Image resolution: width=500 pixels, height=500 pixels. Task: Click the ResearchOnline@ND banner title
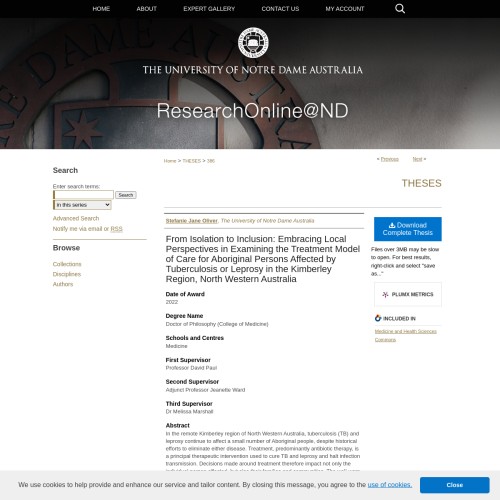pos(252,110)
